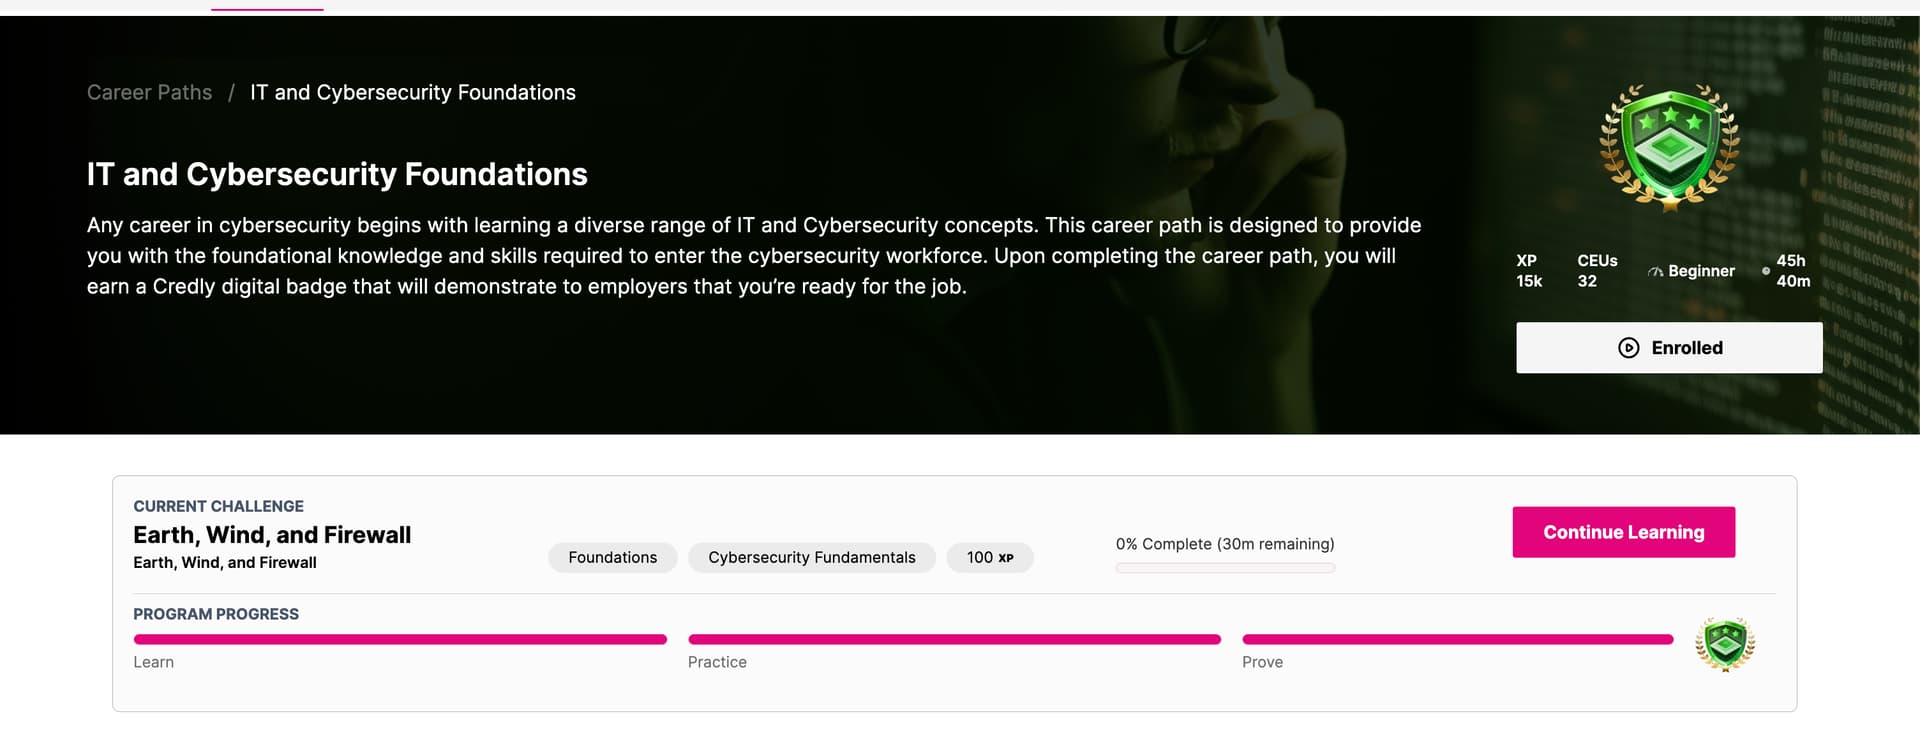Select the Foundations tag
This screenshot has width=1920, height=744.
point(612,558)
